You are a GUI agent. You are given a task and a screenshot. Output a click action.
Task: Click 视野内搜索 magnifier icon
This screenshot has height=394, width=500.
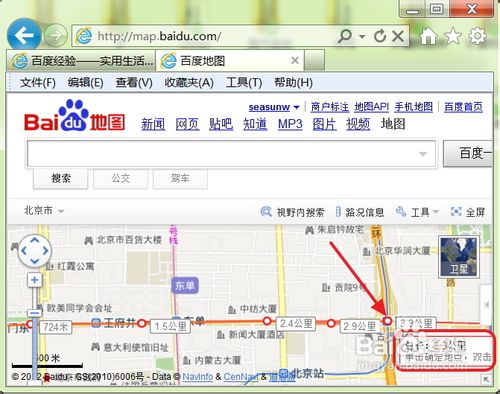(x=266, y=211)
